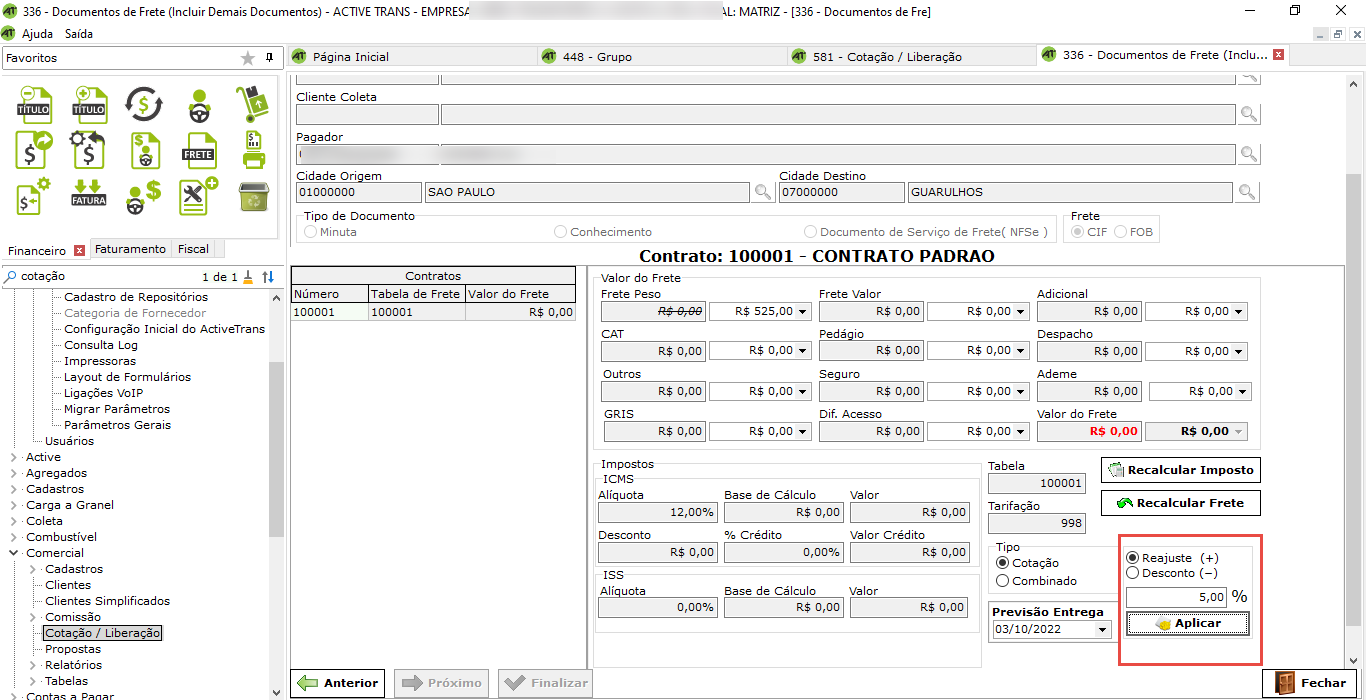Select the Combinado tipo radio button
Viewport: 1366px width, 700px height.
(1003, 581)
